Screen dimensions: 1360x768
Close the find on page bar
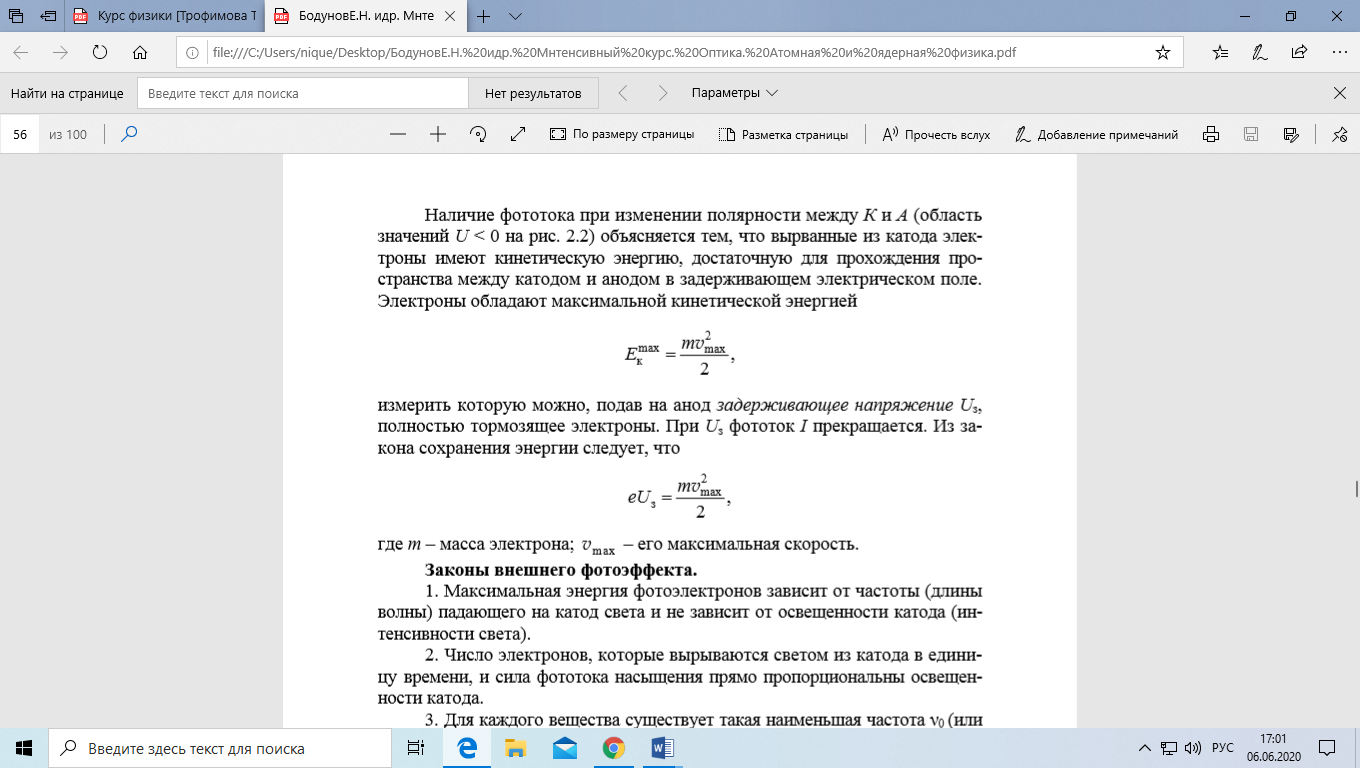[1339, 93]
